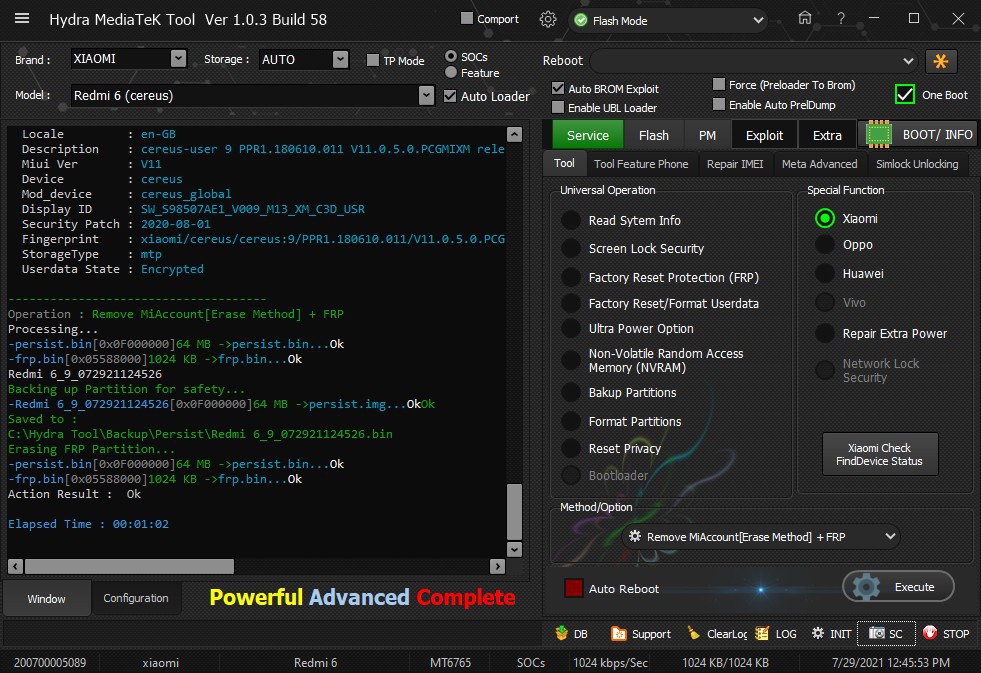Select the SOCs radio button

click(450, 56)
